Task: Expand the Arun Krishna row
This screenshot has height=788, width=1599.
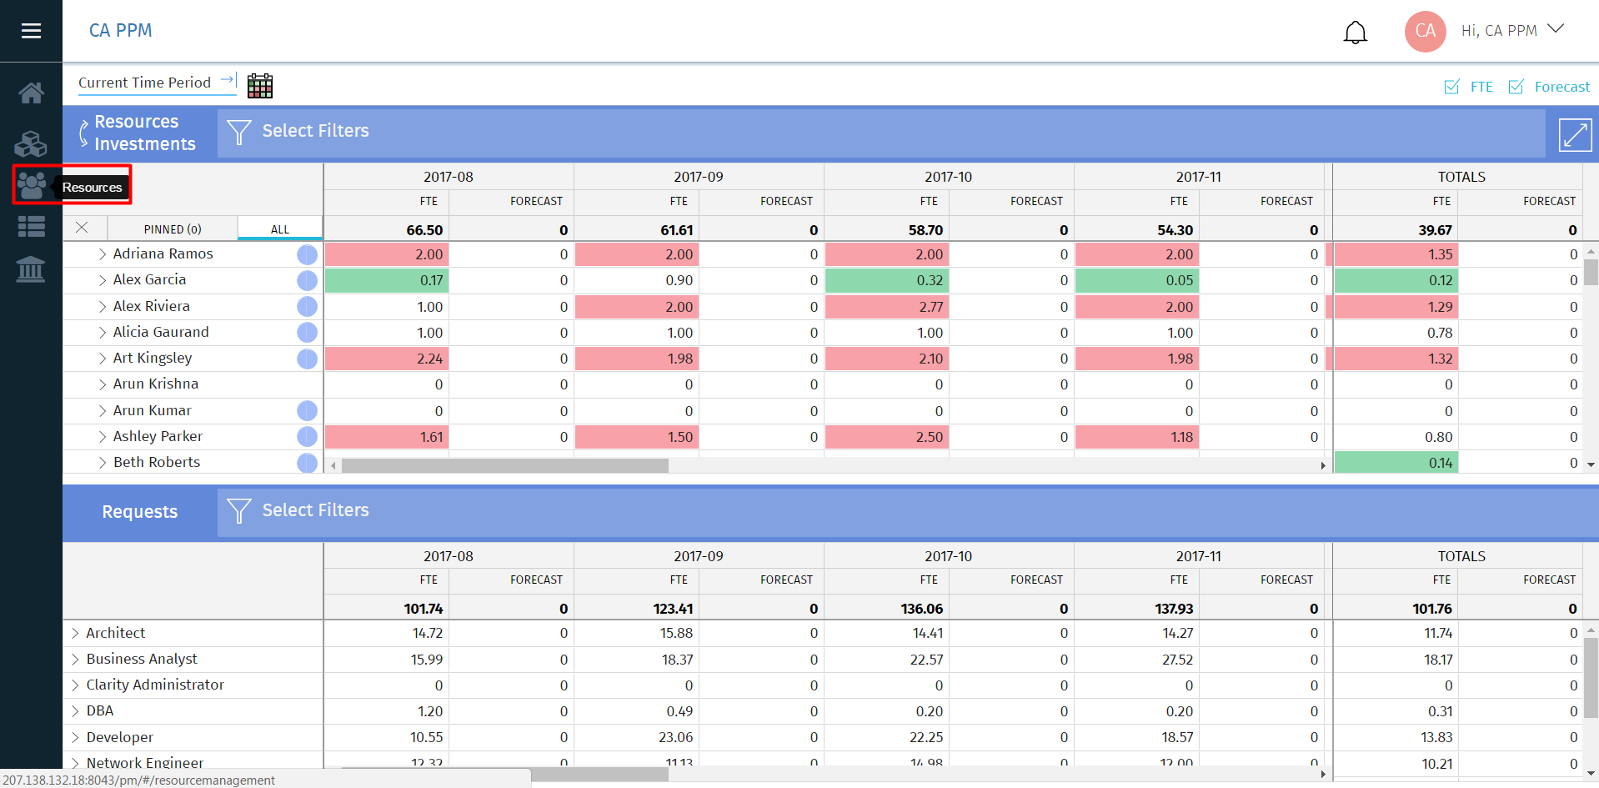Action: point(102,384)
